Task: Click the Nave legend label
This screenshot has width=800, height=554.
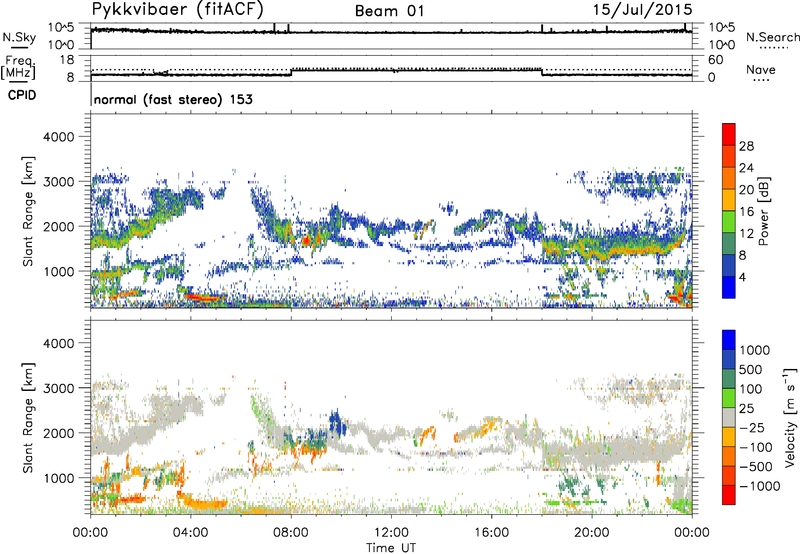Action: (x=761, y=70)
